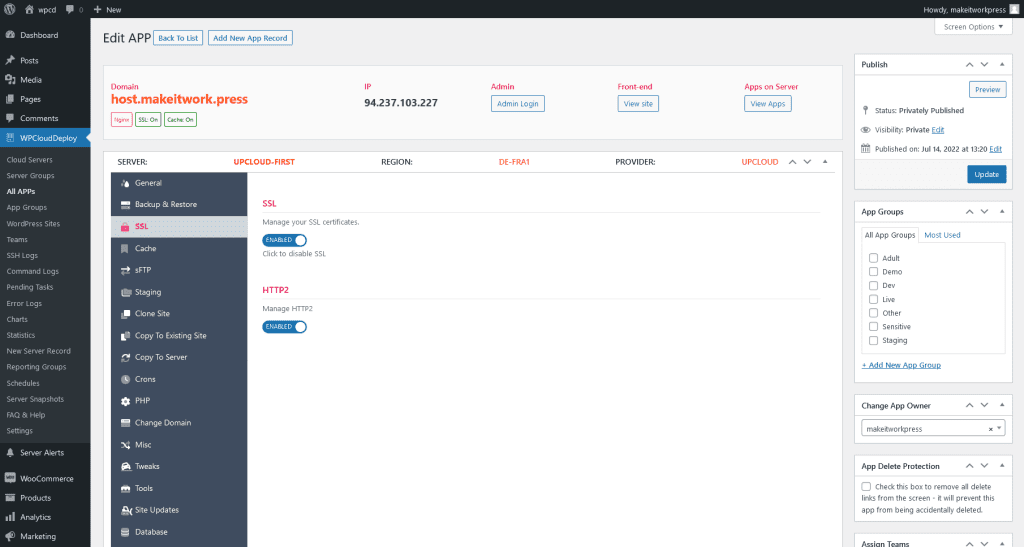The image size is (1024, 547).
Task: Click the Media icon in sidebar
Action: [x=10, y=80]
